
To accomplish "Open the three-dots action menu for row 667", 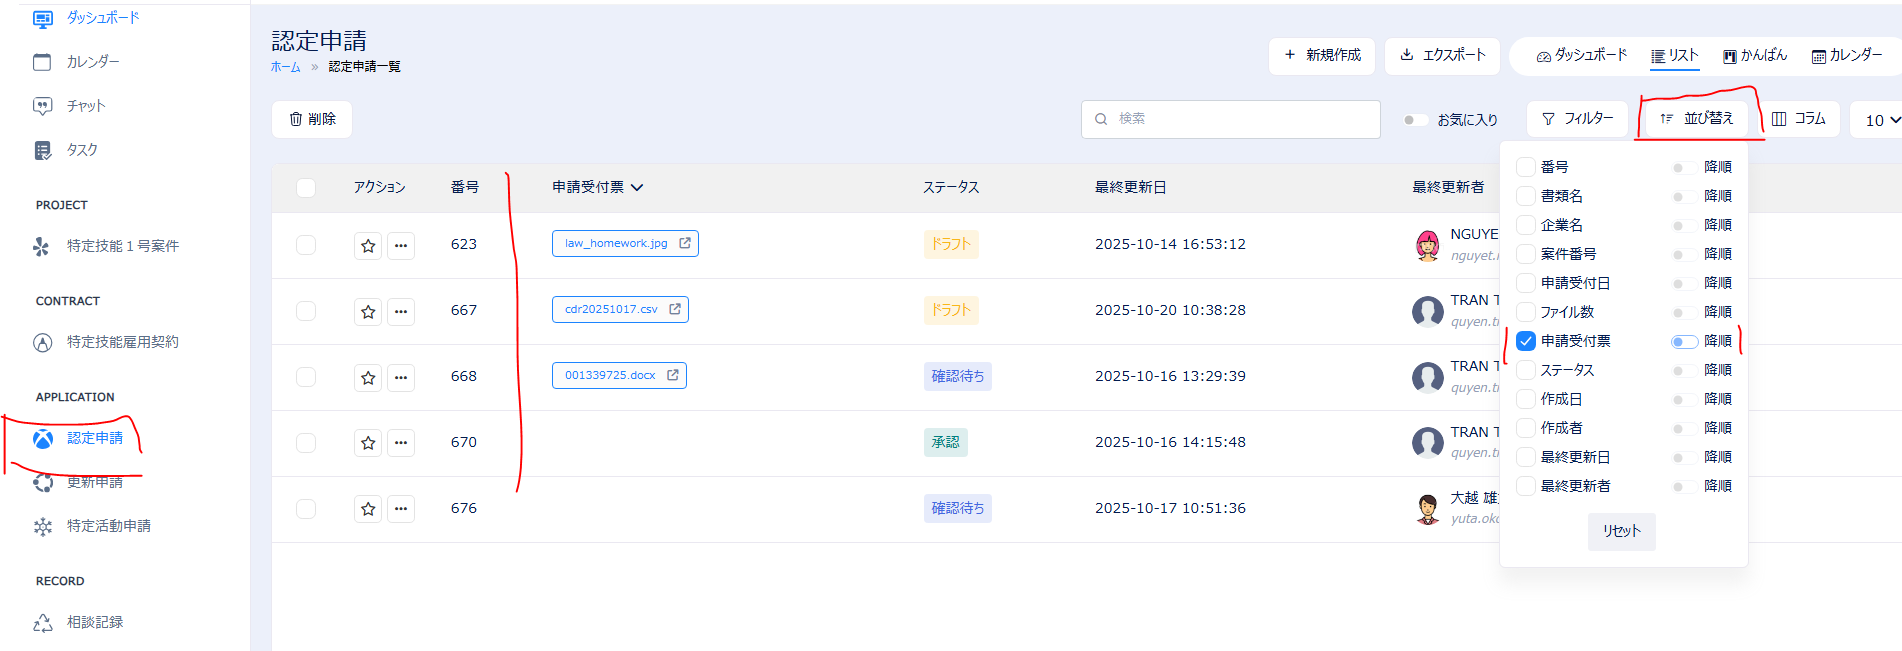I will (x=401, y=312).
